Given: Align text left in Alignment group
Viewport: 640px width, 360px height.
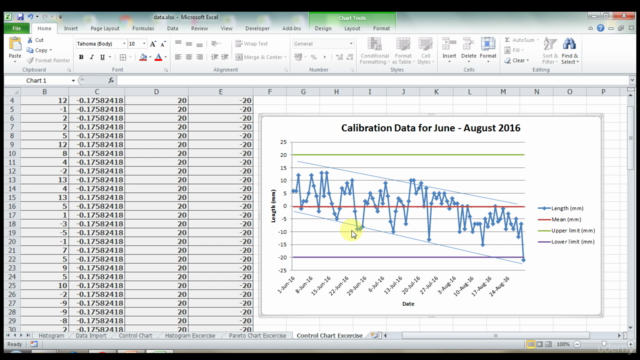Looking at the screenshot, I should [x=178, y=57].
